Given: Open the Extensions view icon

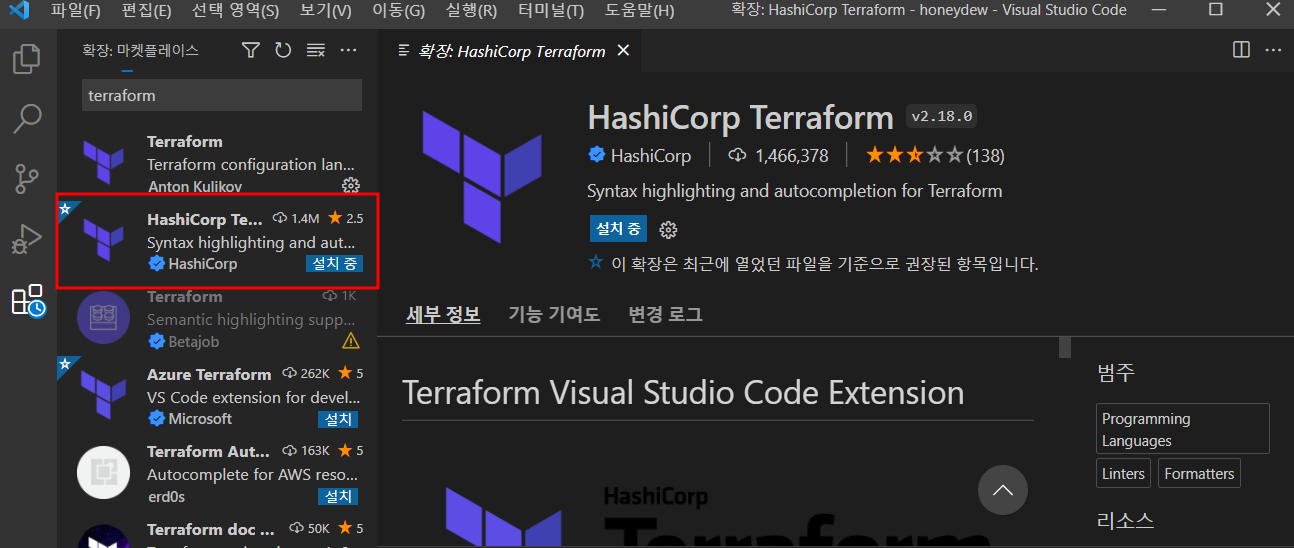Looking at the screenshot, I should coord(27,300).
